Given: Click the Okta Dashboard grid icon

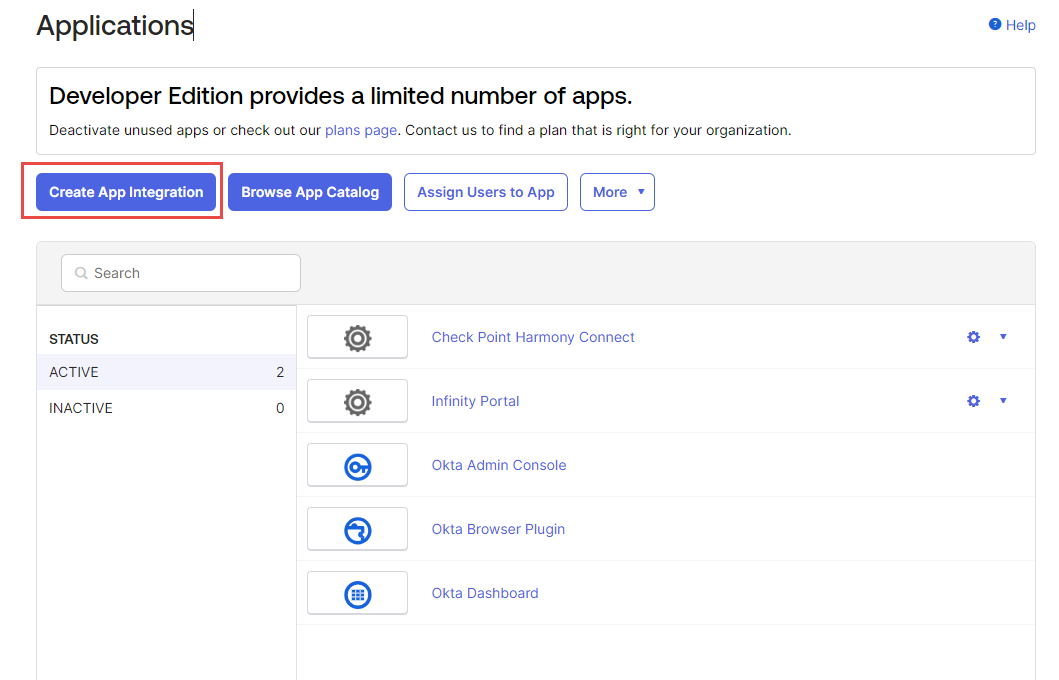Looking at the screenshot, I should tap(357, 594).
